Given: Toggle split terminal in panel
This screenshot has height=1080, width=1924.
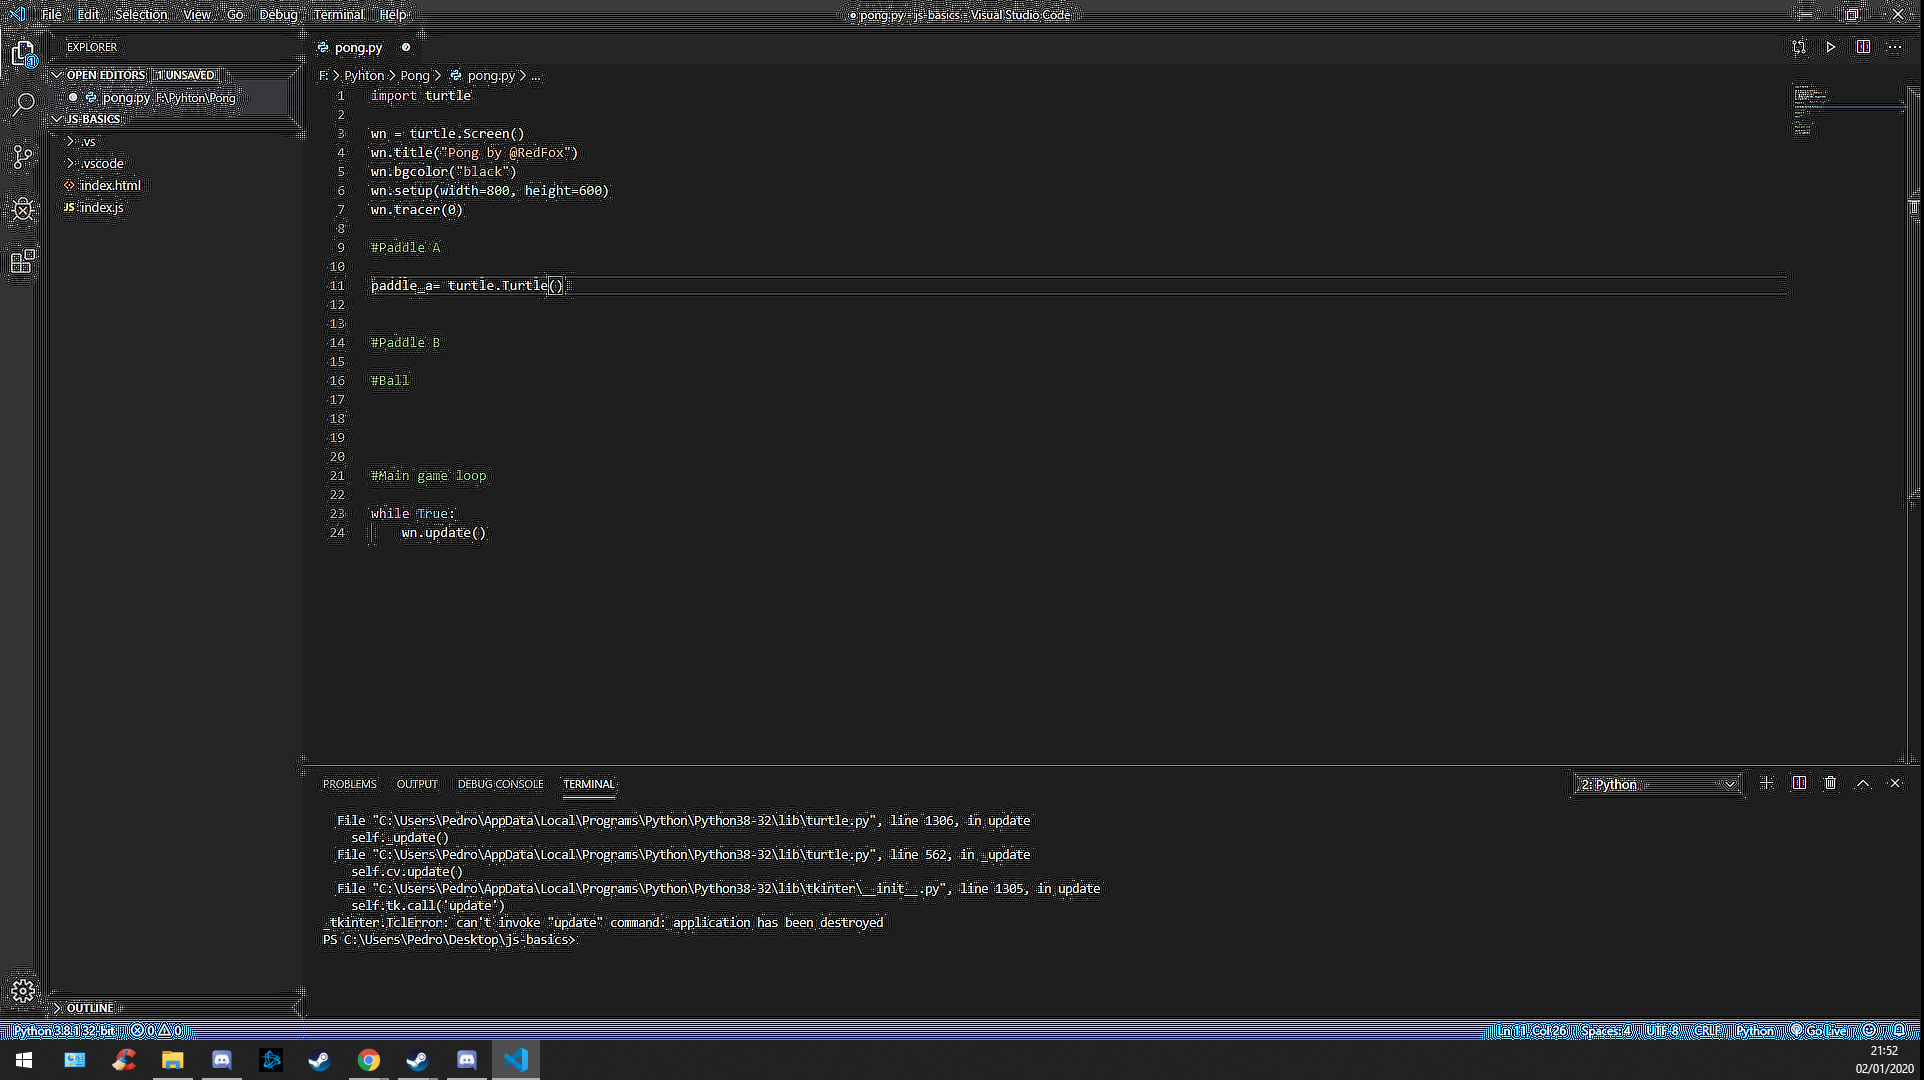Looking at the screenshot, I should pyautogui.click(x=1799, y=784).
